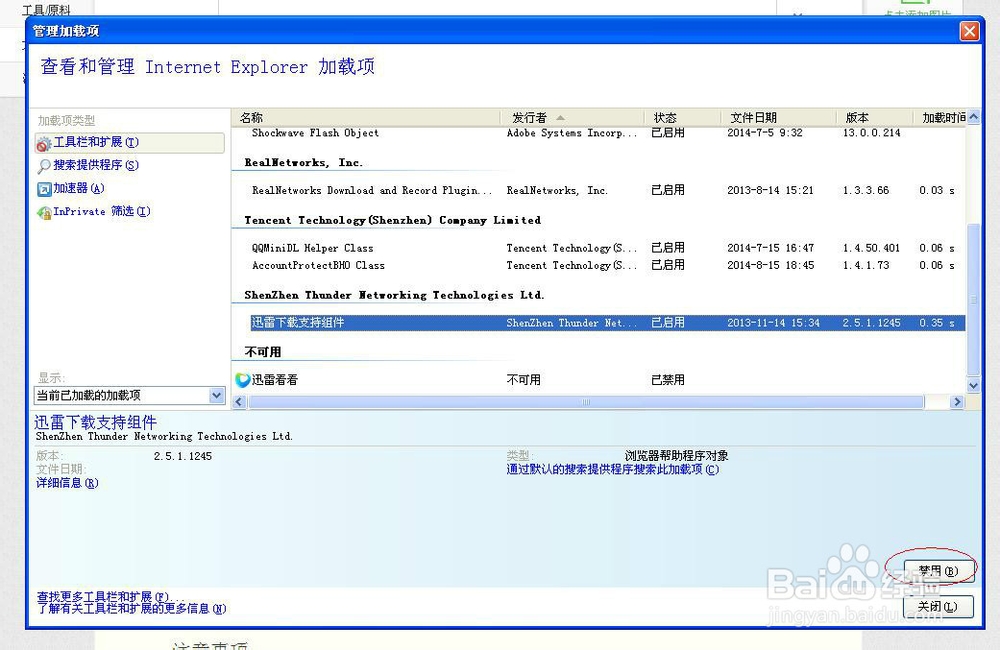Choose the 加速器 add-on type
The width and height of the screenshot is (1000, 650).
78,188
